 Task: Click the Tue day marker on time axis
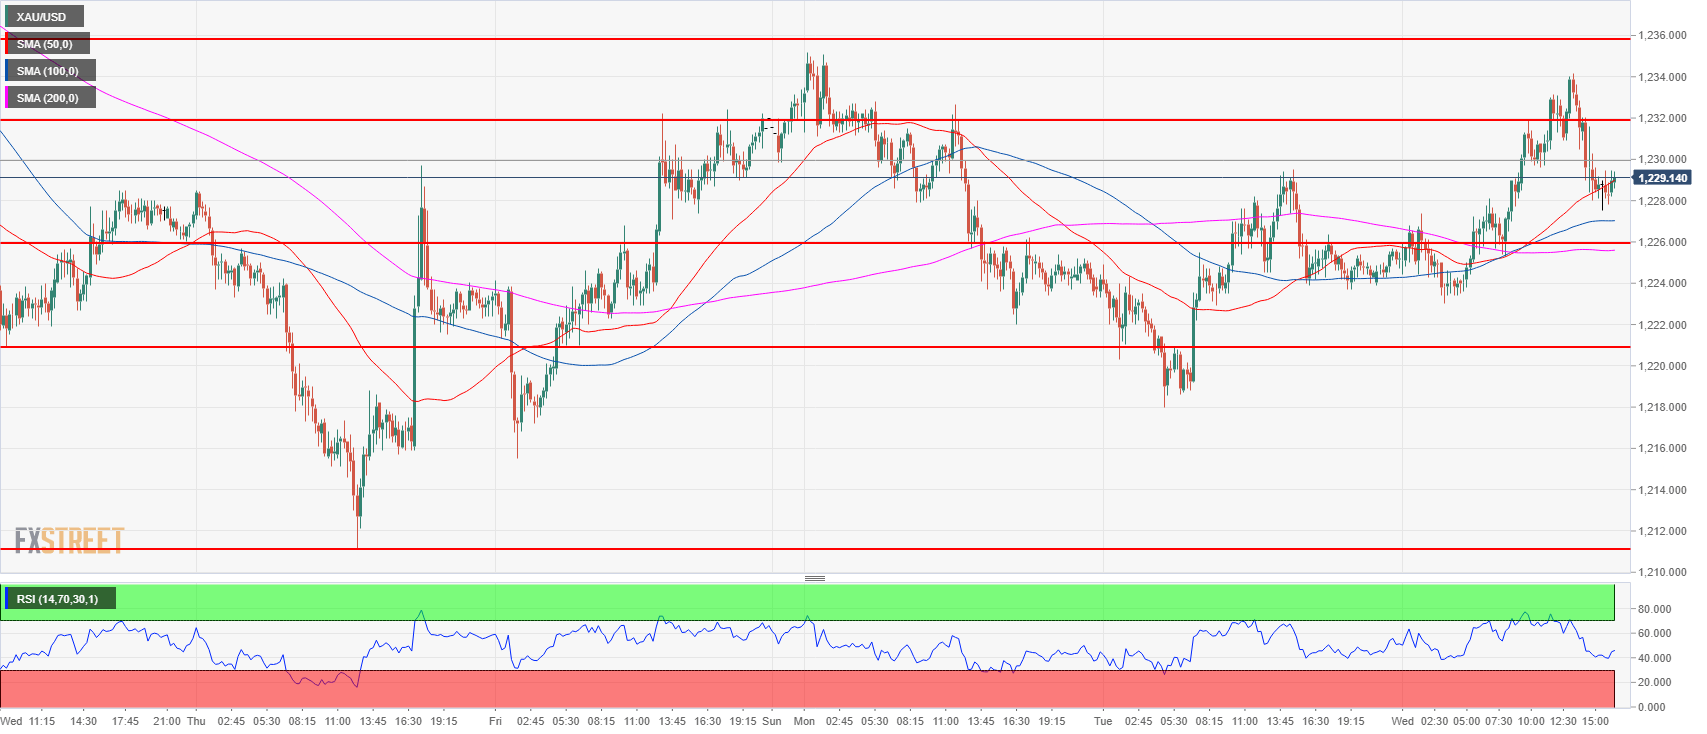1103,721
